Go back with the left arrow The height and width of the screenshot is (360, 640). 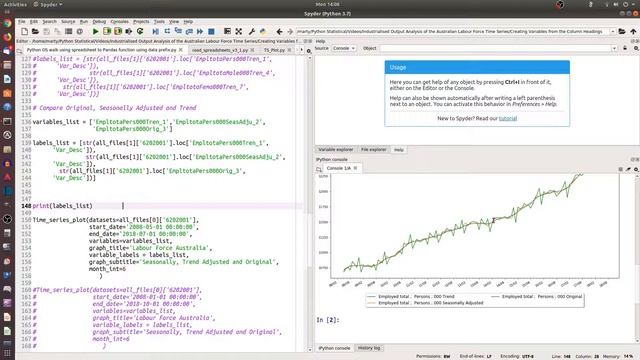(x=279, y=31)
